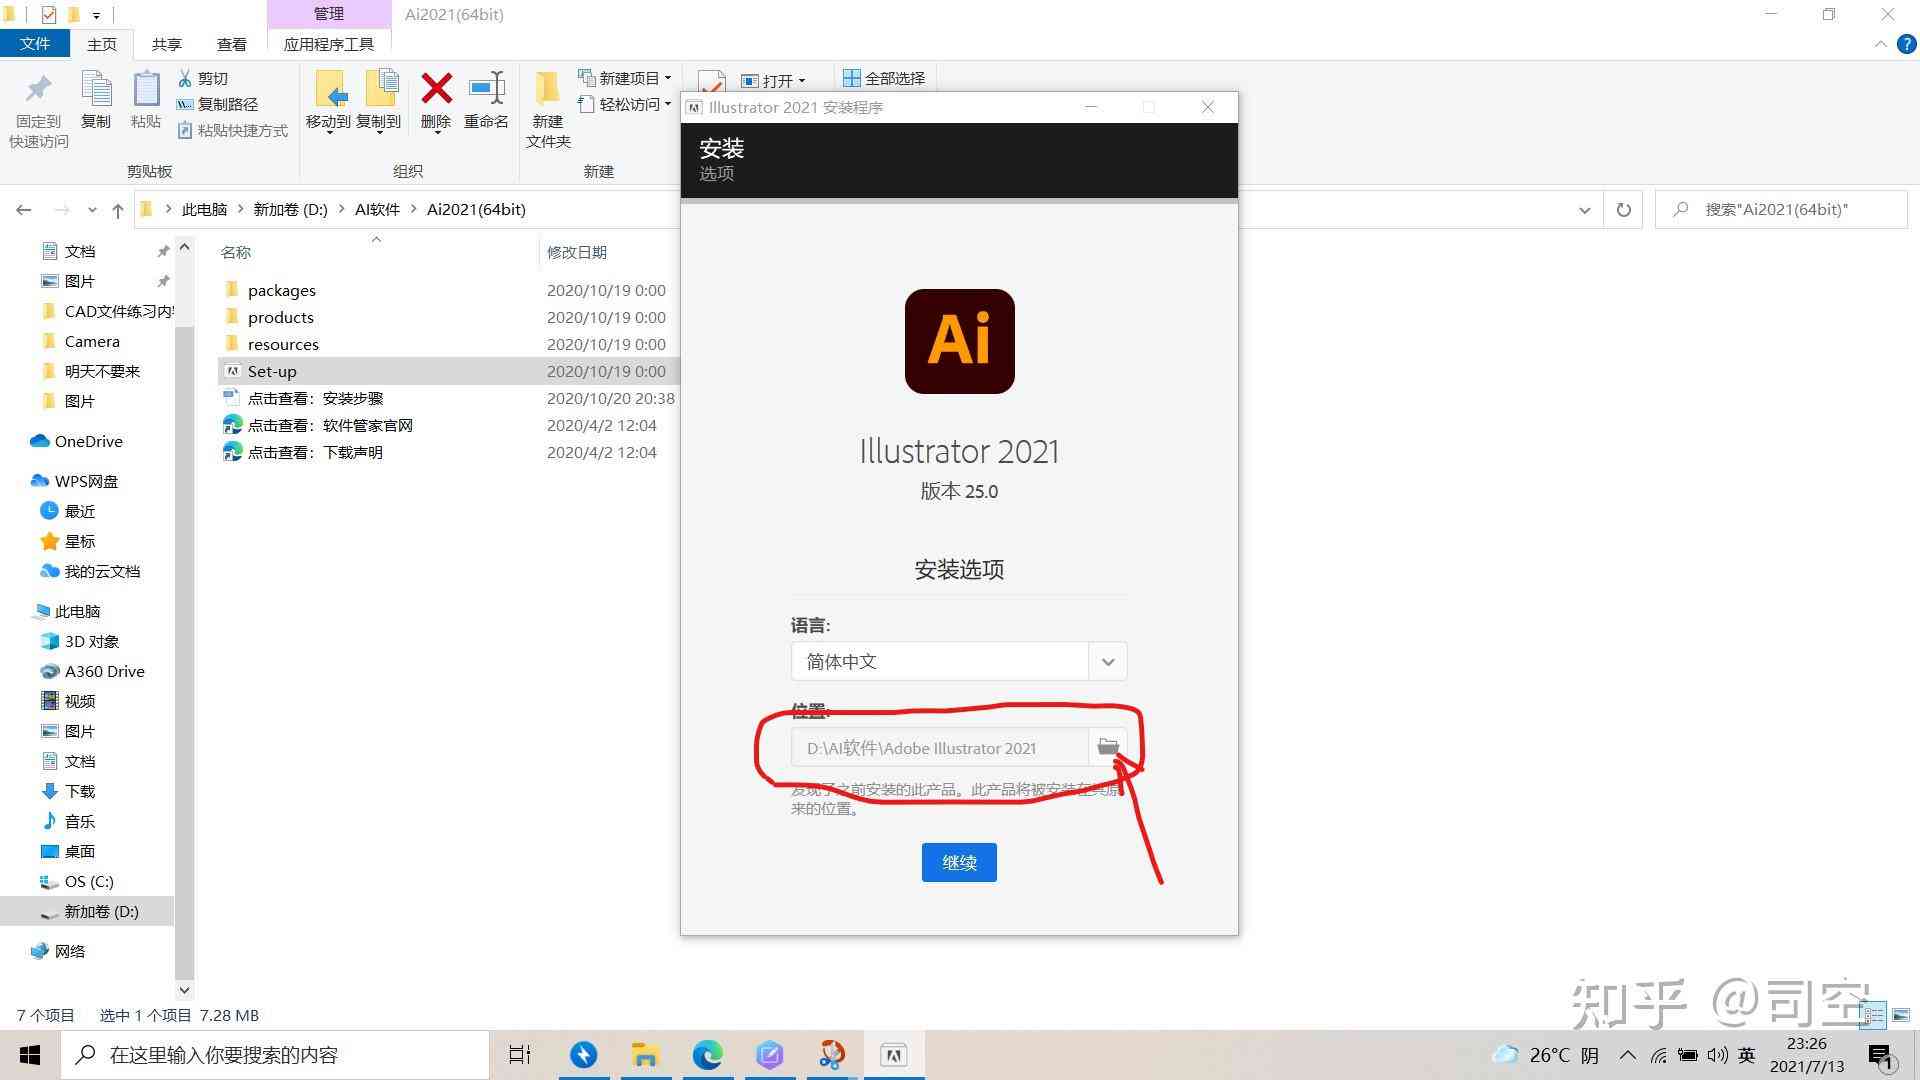The image size is (1920, 1080).
Task: Click the 继续 button to proceed installation
Action: [959, 862]
